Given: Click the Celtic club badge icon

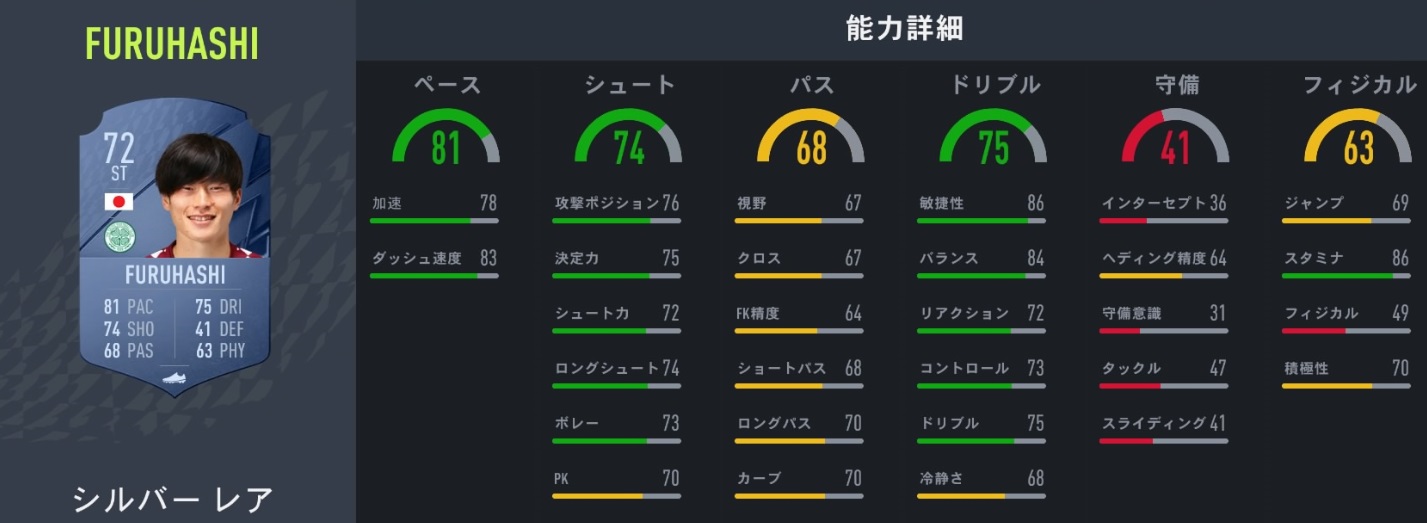Looking at the screenshot, I should pyautogui.click(x=119, y=236).
